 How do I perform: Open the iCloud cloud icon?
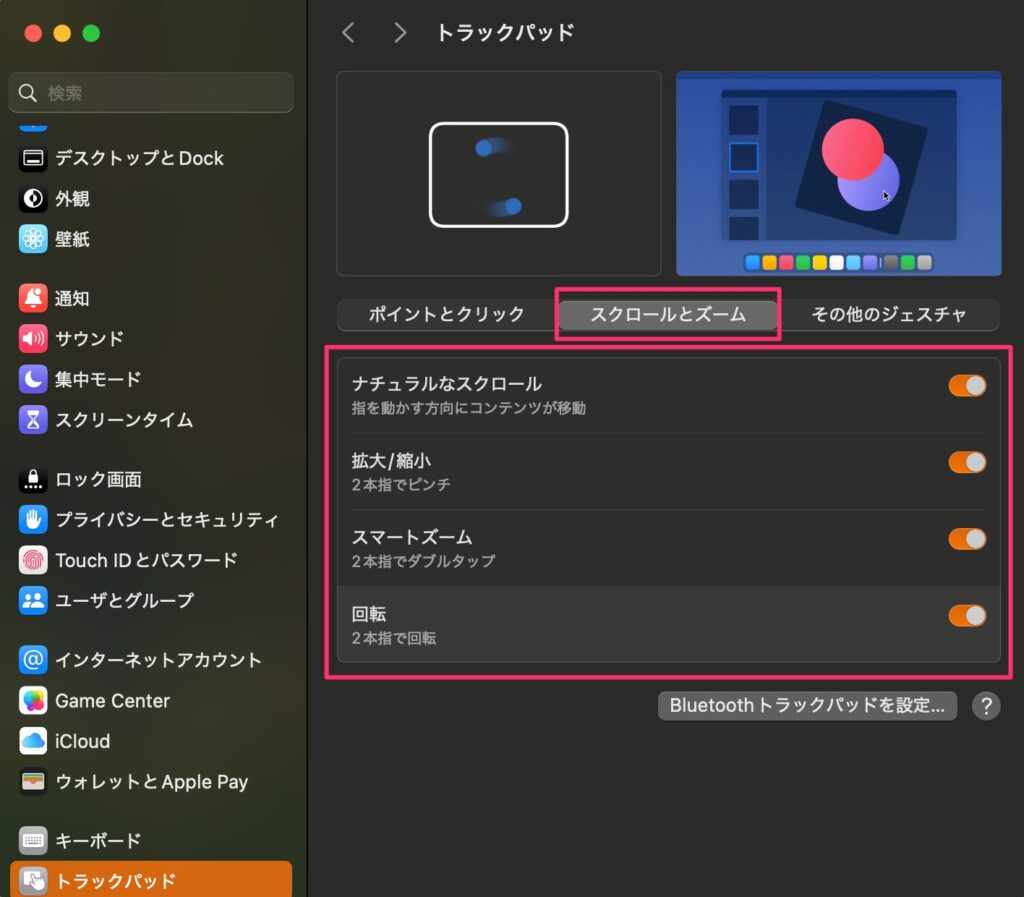(33, 741)
